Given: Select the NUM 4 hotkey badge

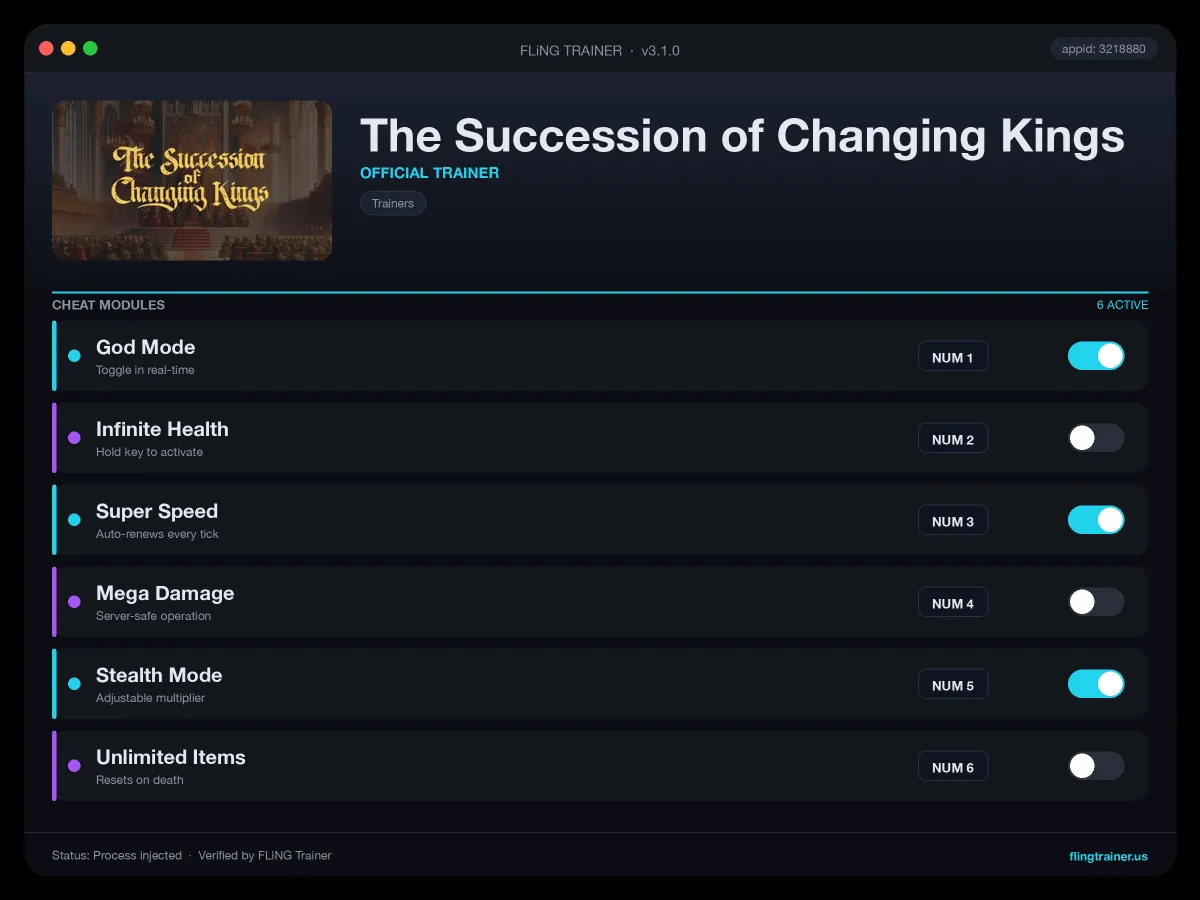Looking at the screenshot, I should point(953,603).
